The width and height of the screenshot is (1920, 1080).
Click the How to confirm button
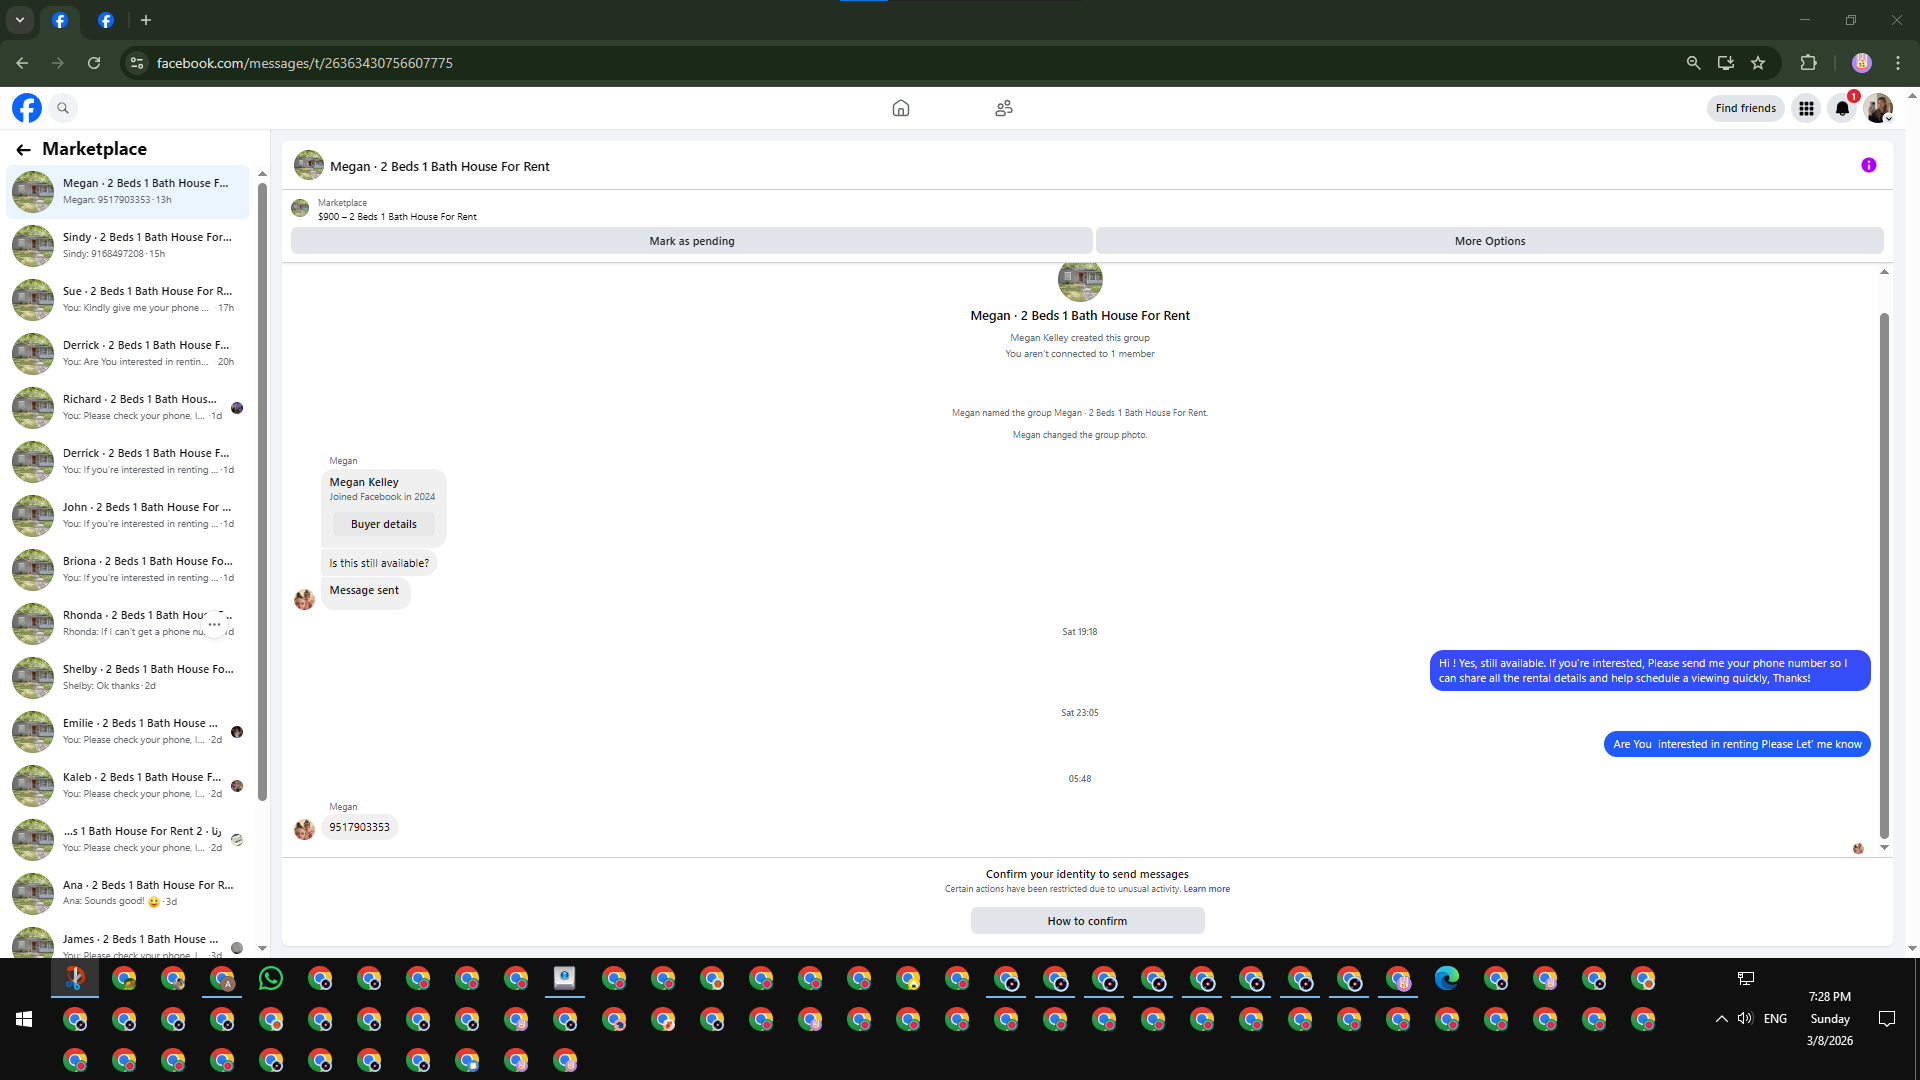click(x=1087, y=921)
